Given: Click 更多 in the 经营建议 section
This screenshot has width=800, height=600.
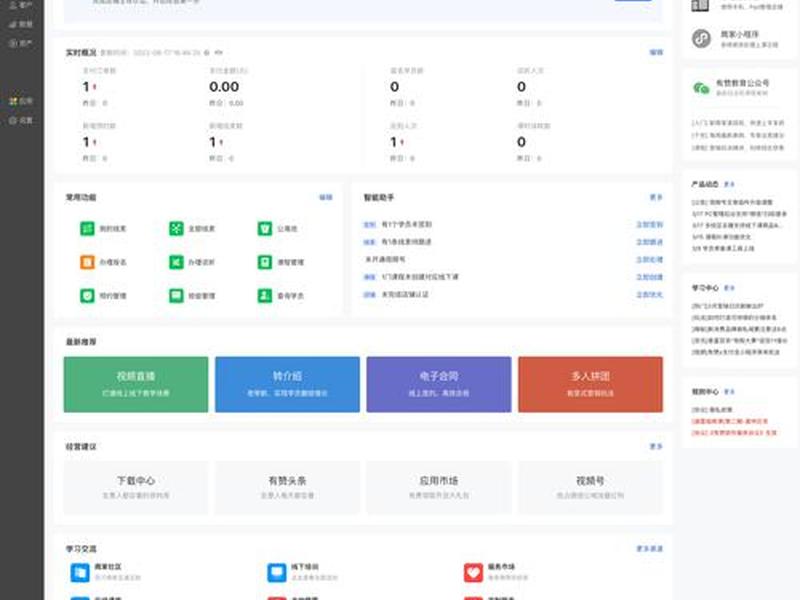Looking at the screenshot, I should [x=656, y=446].
